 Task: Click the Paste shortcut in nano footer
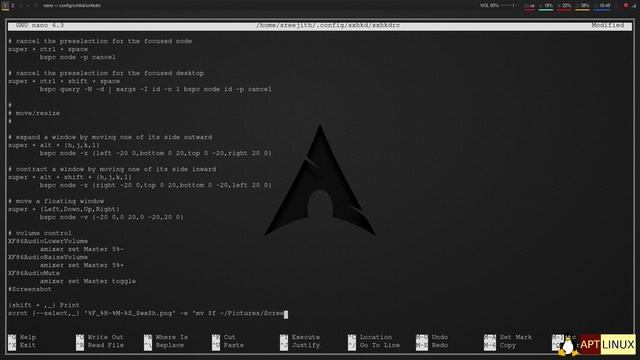[x=228, y=345]
